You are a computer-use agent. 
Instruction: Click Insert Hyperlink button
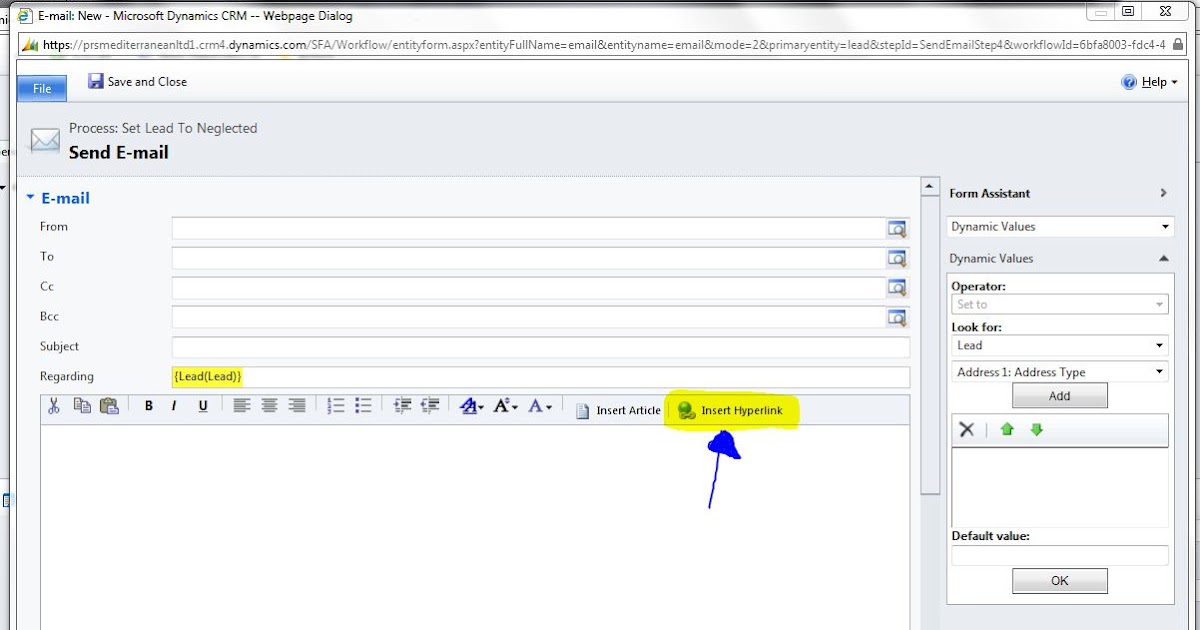731,411
